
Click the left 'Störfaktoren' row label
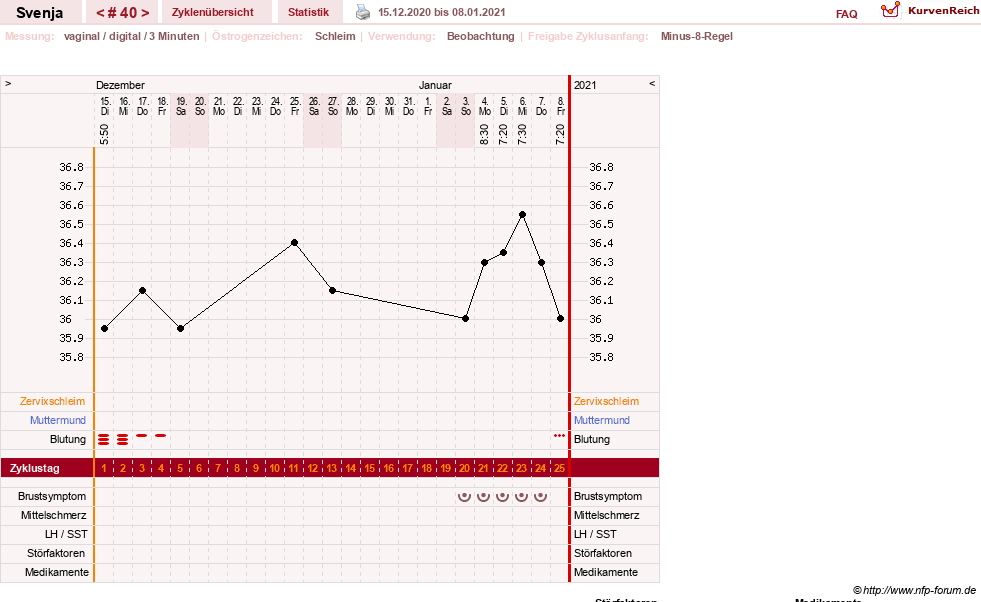(x=56, y=553)
